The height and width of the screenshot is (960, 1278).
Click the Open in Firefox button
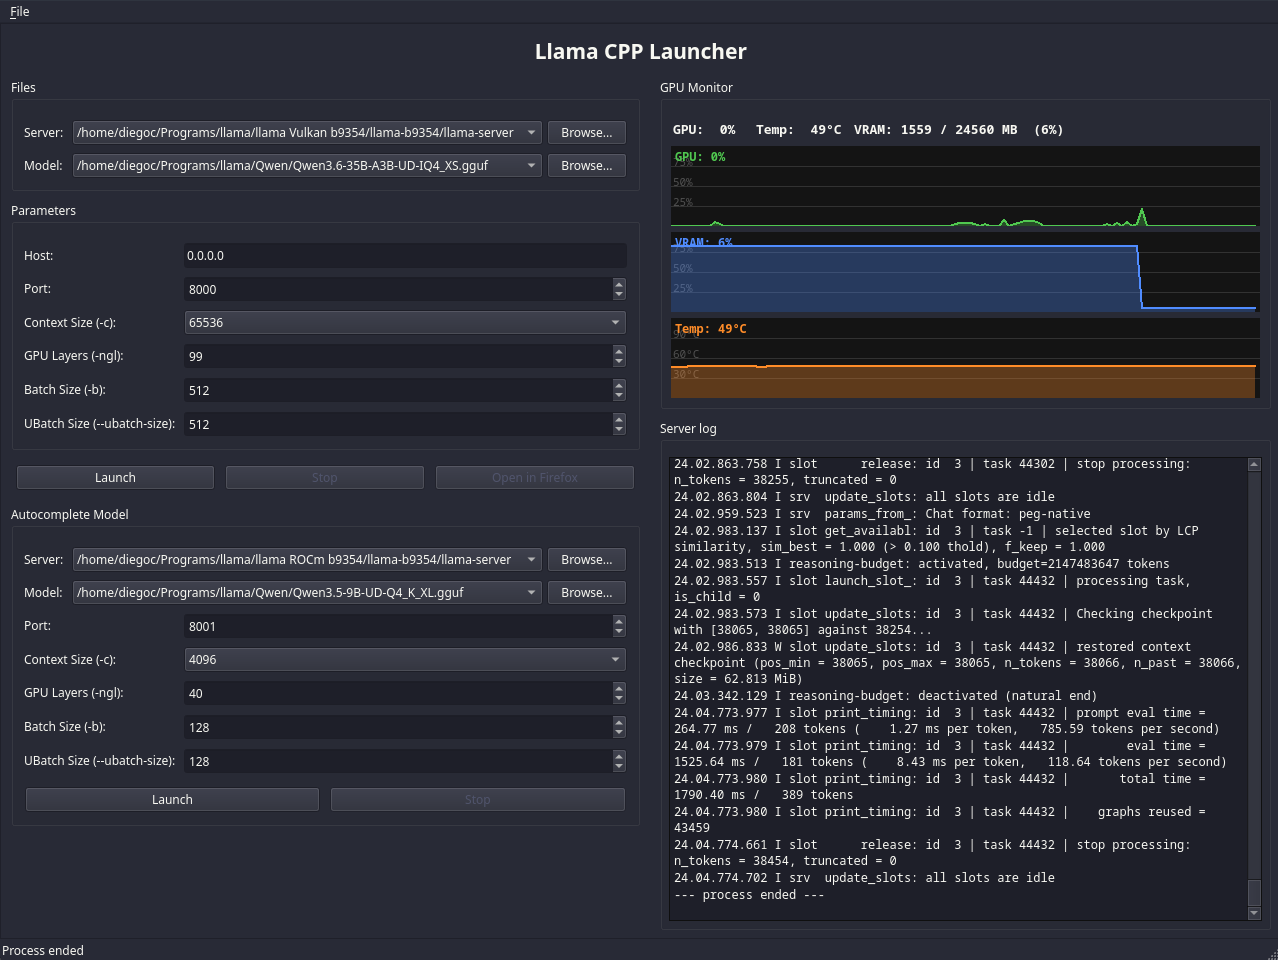click(x=535, y=478)
